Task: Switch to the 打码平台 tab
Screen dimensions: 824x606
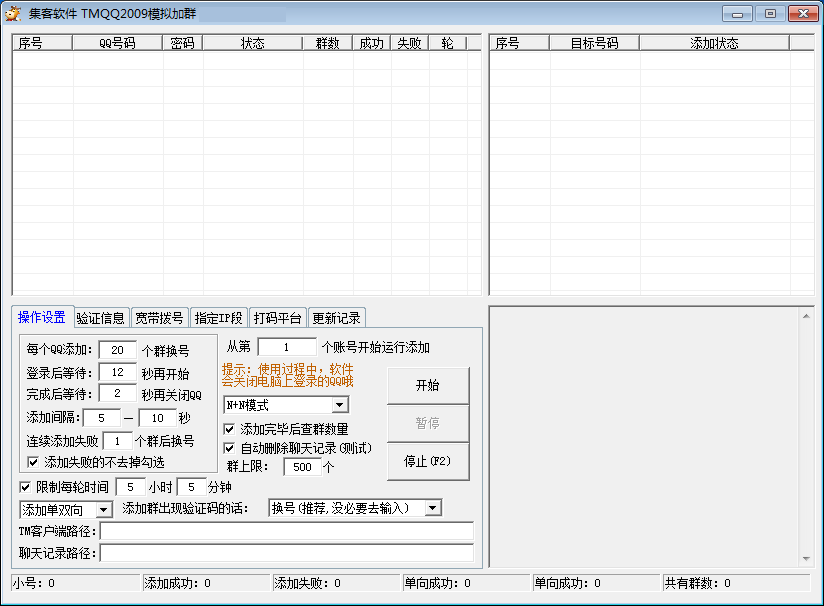Action: (x=277, y=318)
